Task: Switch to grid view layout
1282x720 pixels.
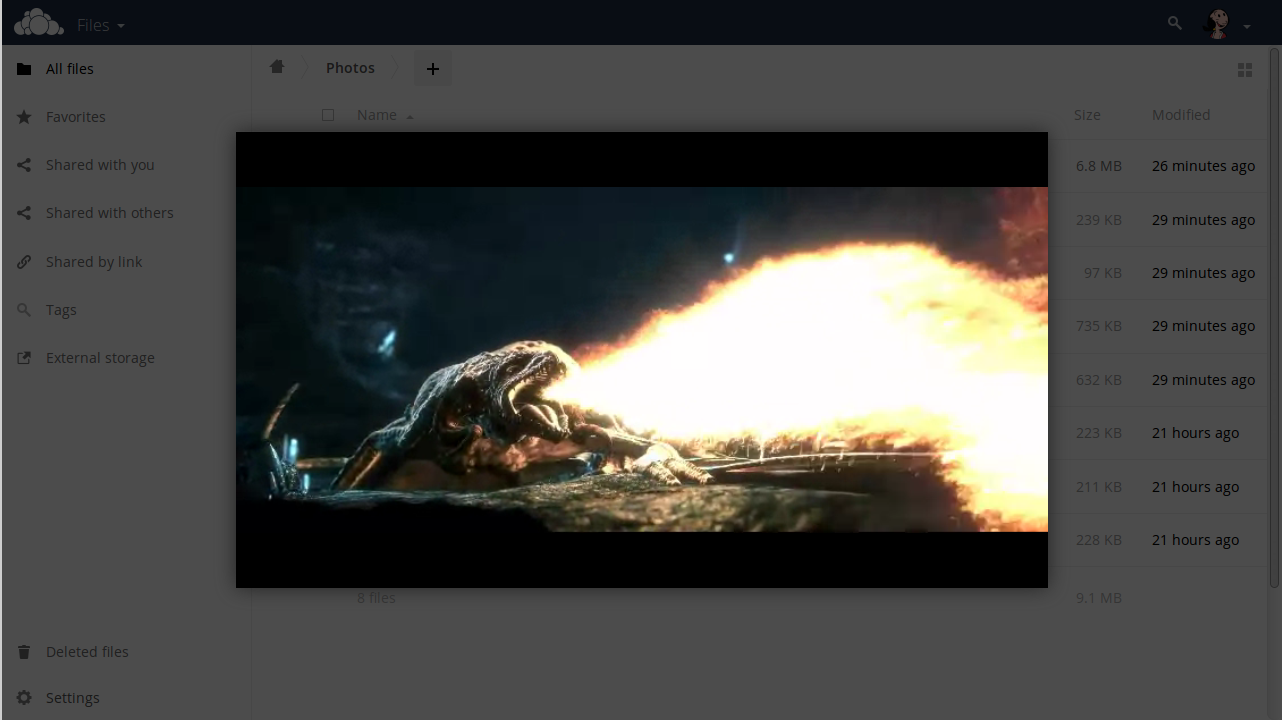Action: tap(1245, 70)
